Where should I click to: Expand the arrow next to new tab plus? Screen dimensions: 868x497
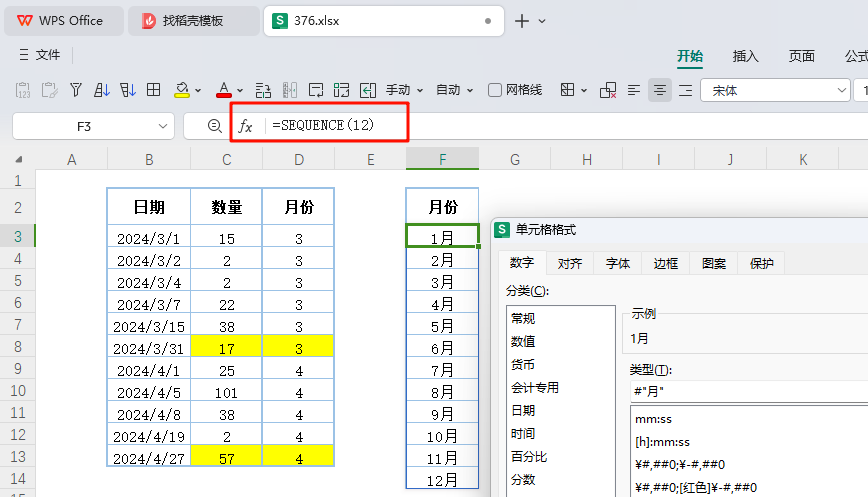click(542, 21)
